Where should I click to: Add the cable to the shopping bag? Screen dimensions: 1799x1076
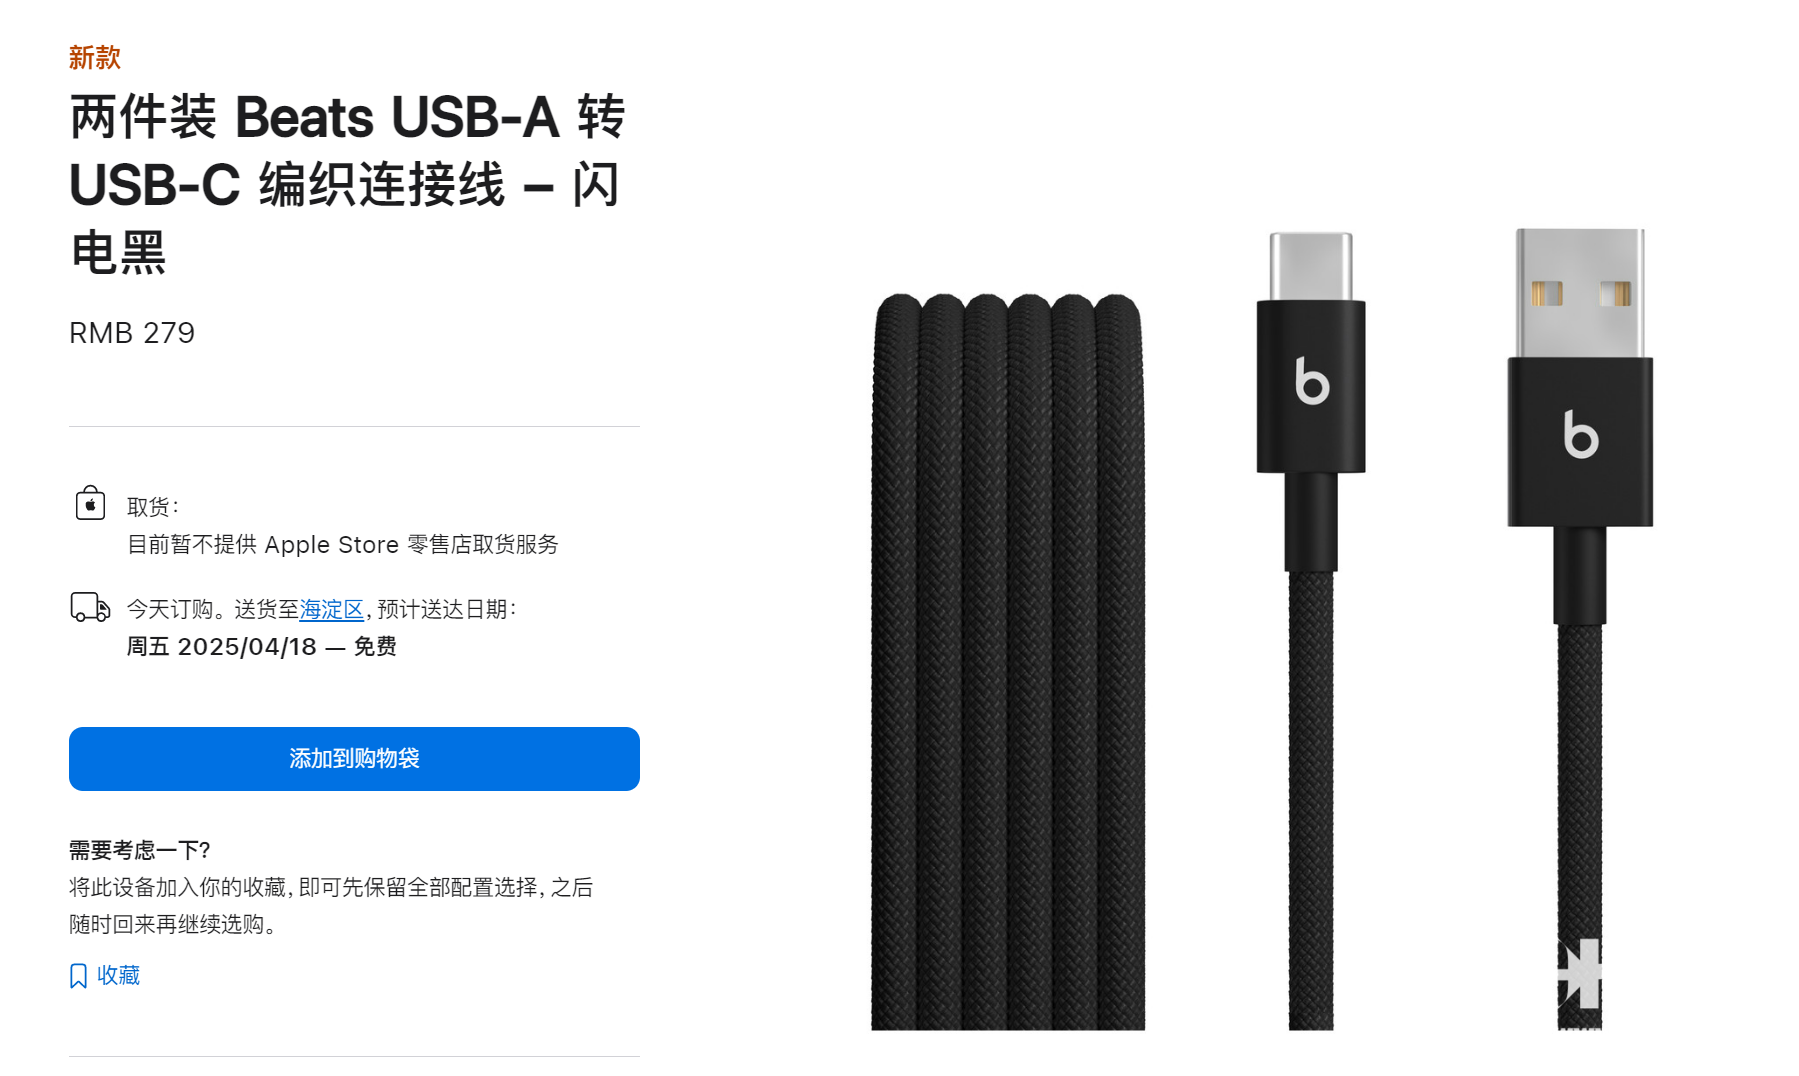point(354,759)
